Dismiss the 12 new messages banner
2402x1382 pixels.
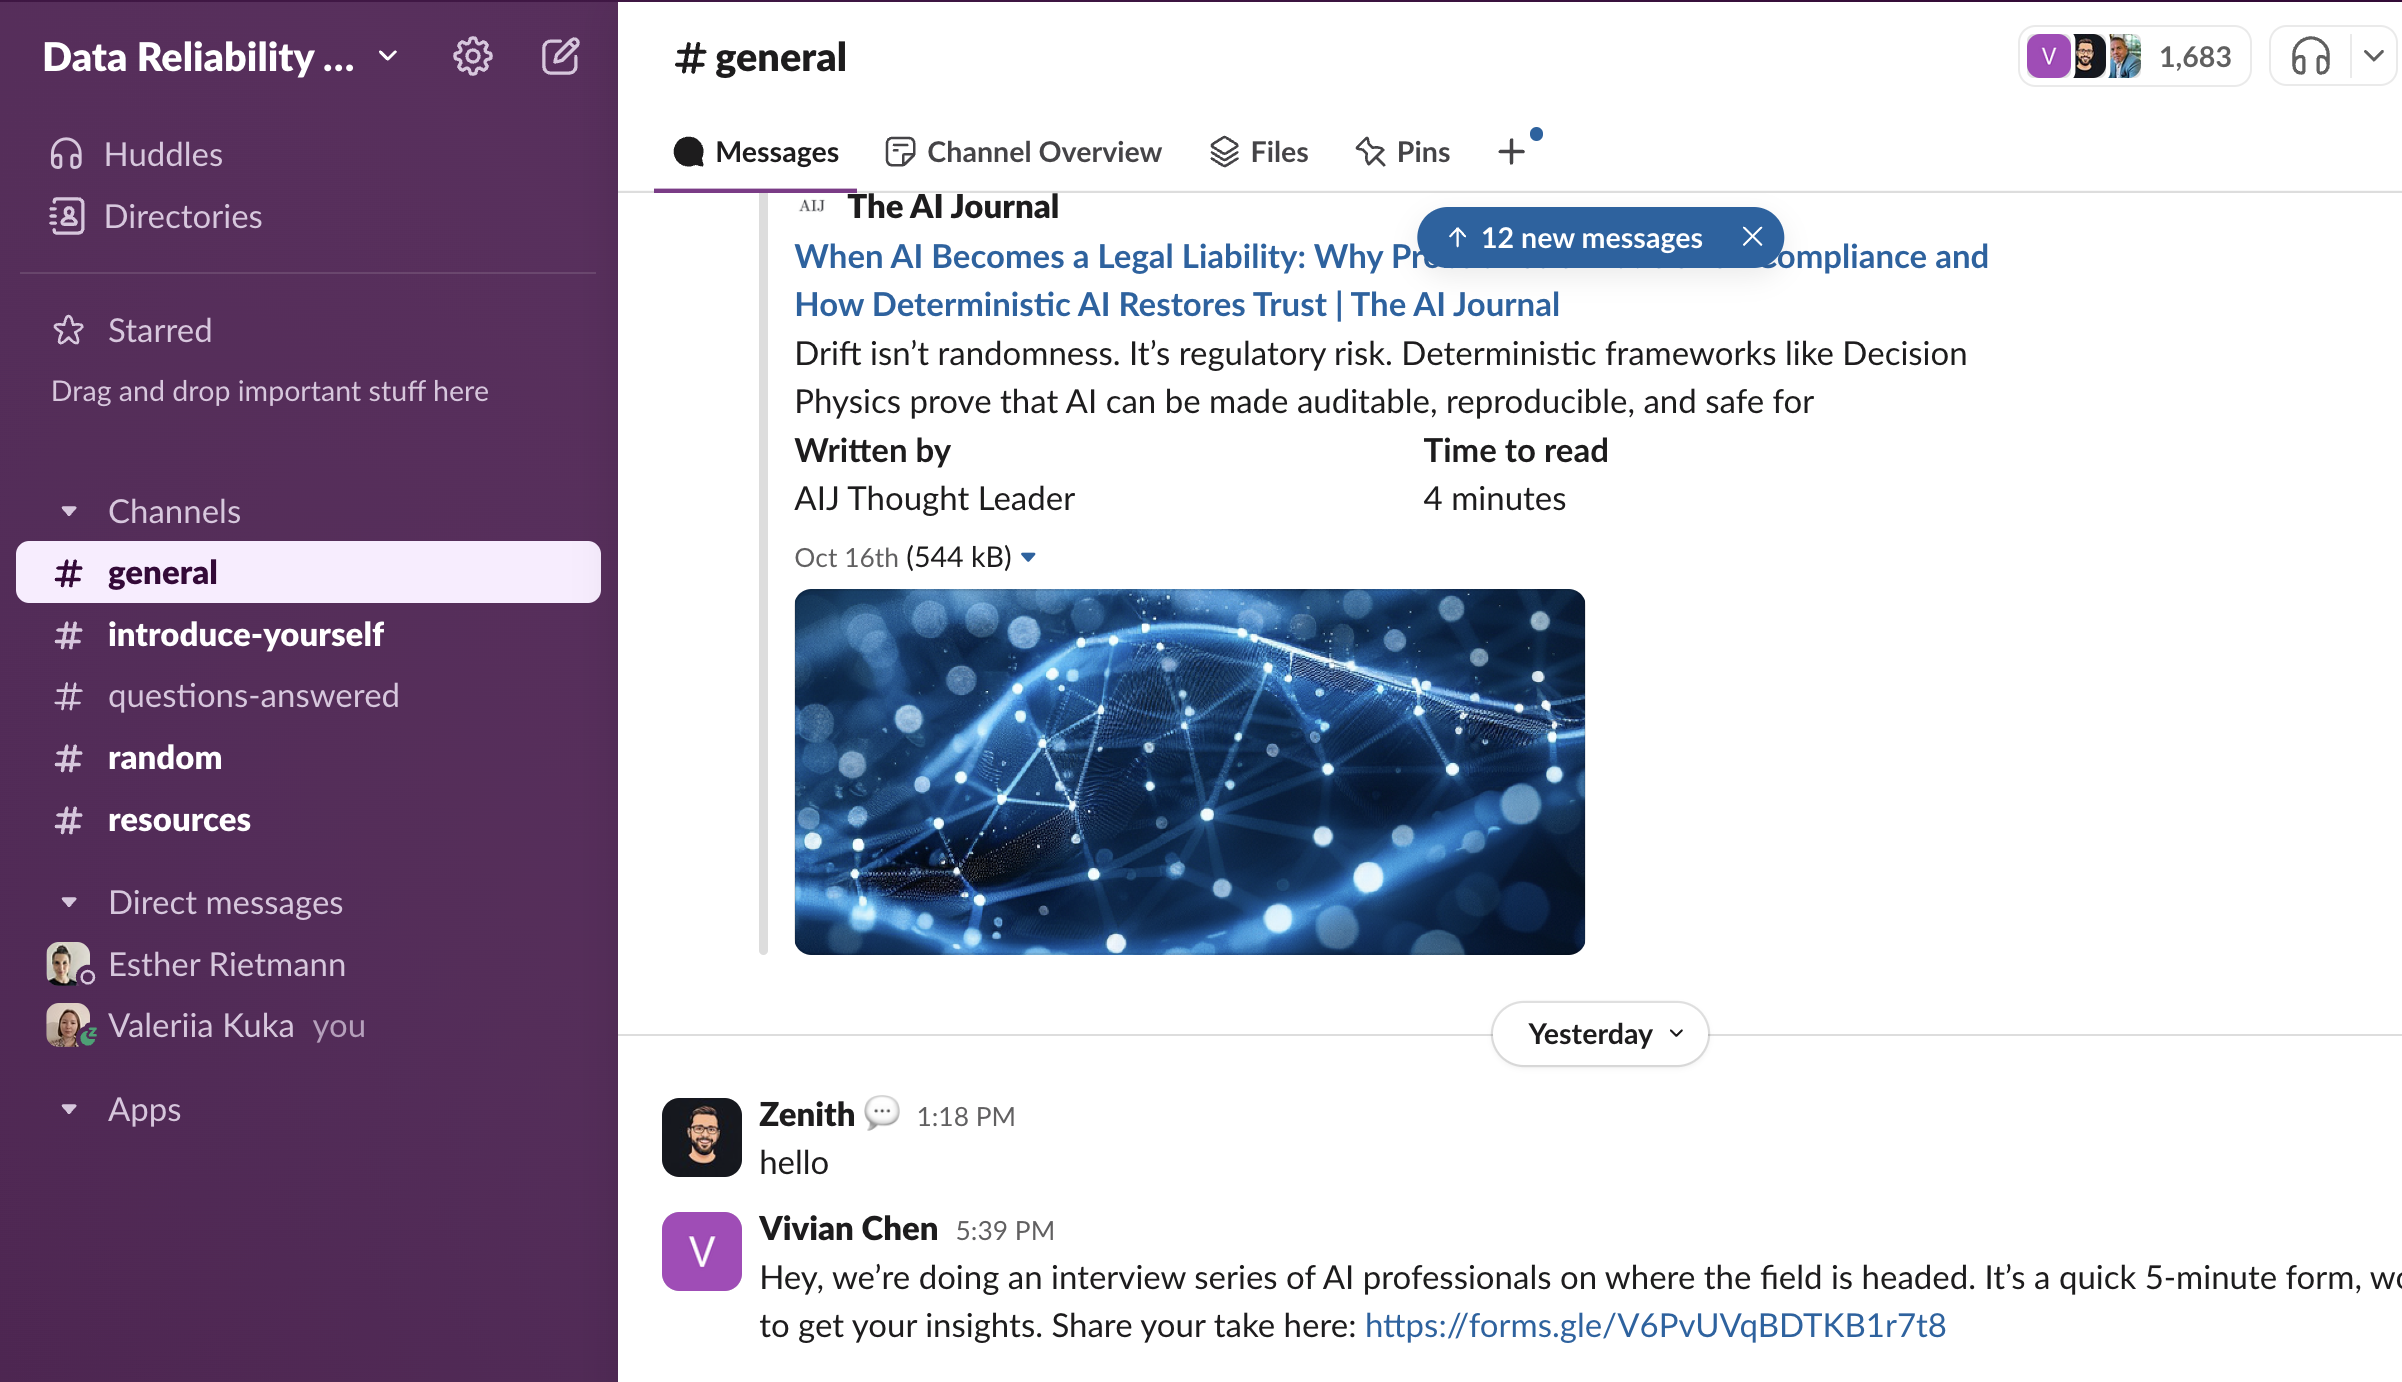click(1752, 237)
